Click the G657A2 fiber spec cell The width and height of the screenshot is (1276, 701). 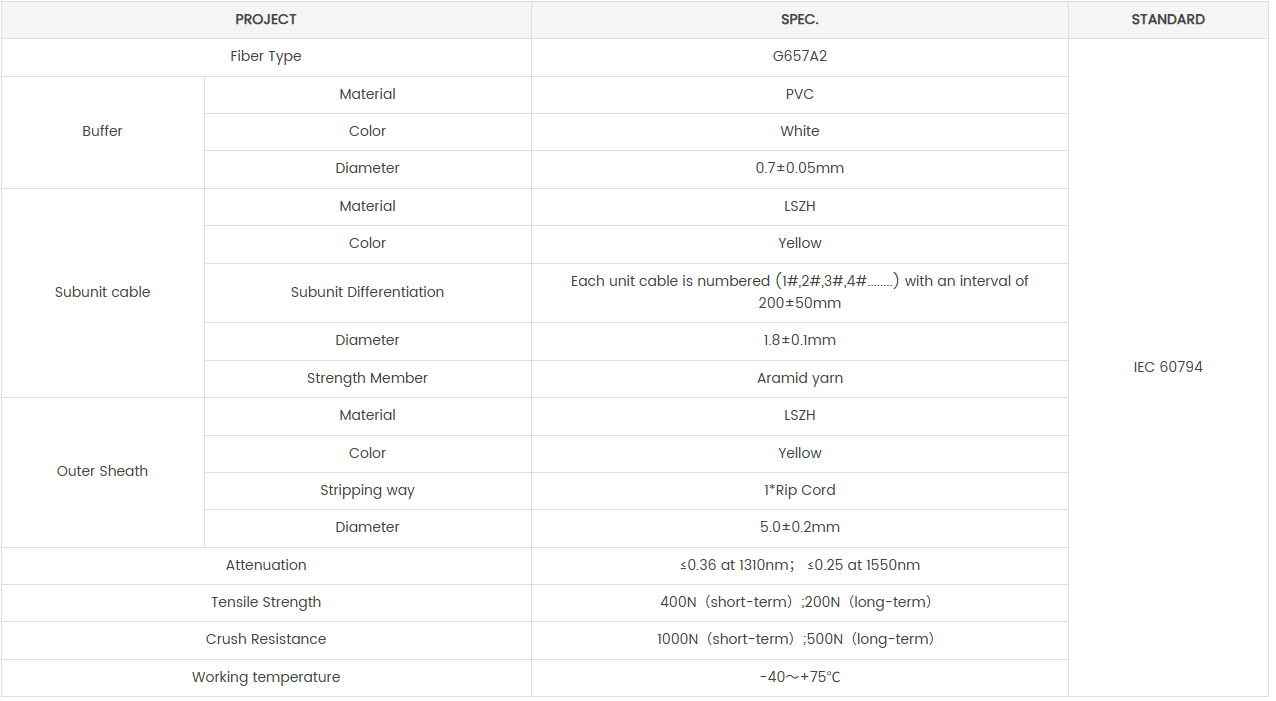pyautogui.click(x=799, y=56)
